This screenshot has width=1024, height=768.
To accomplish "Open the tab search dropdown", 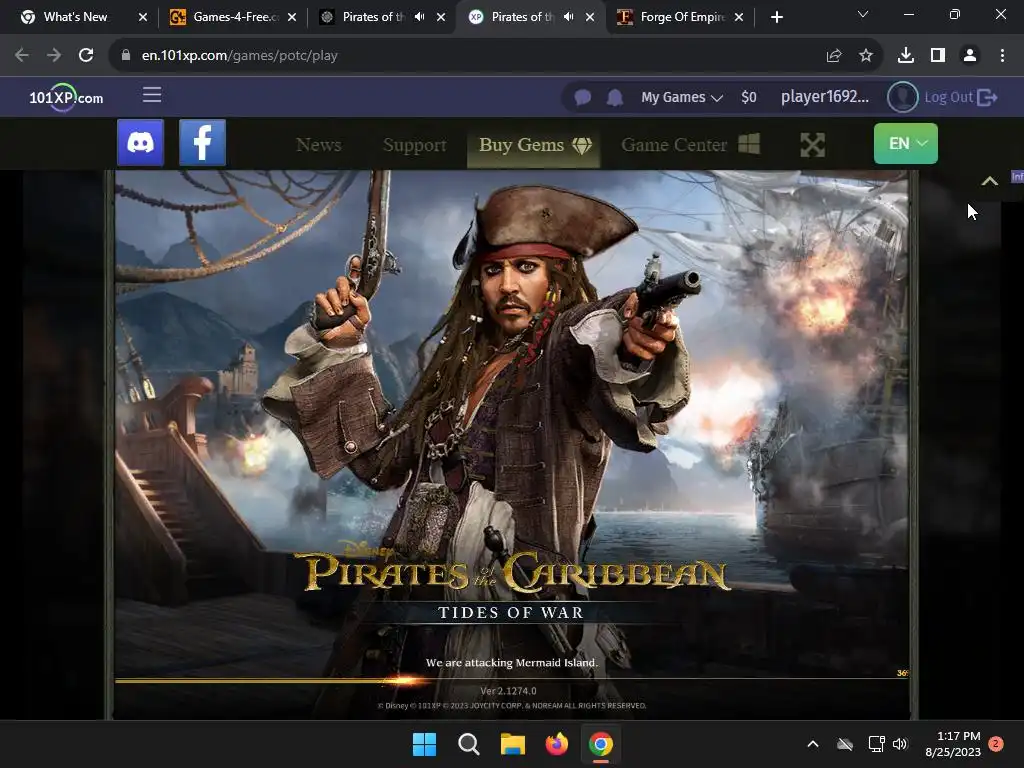I will (x=863, y=14).
